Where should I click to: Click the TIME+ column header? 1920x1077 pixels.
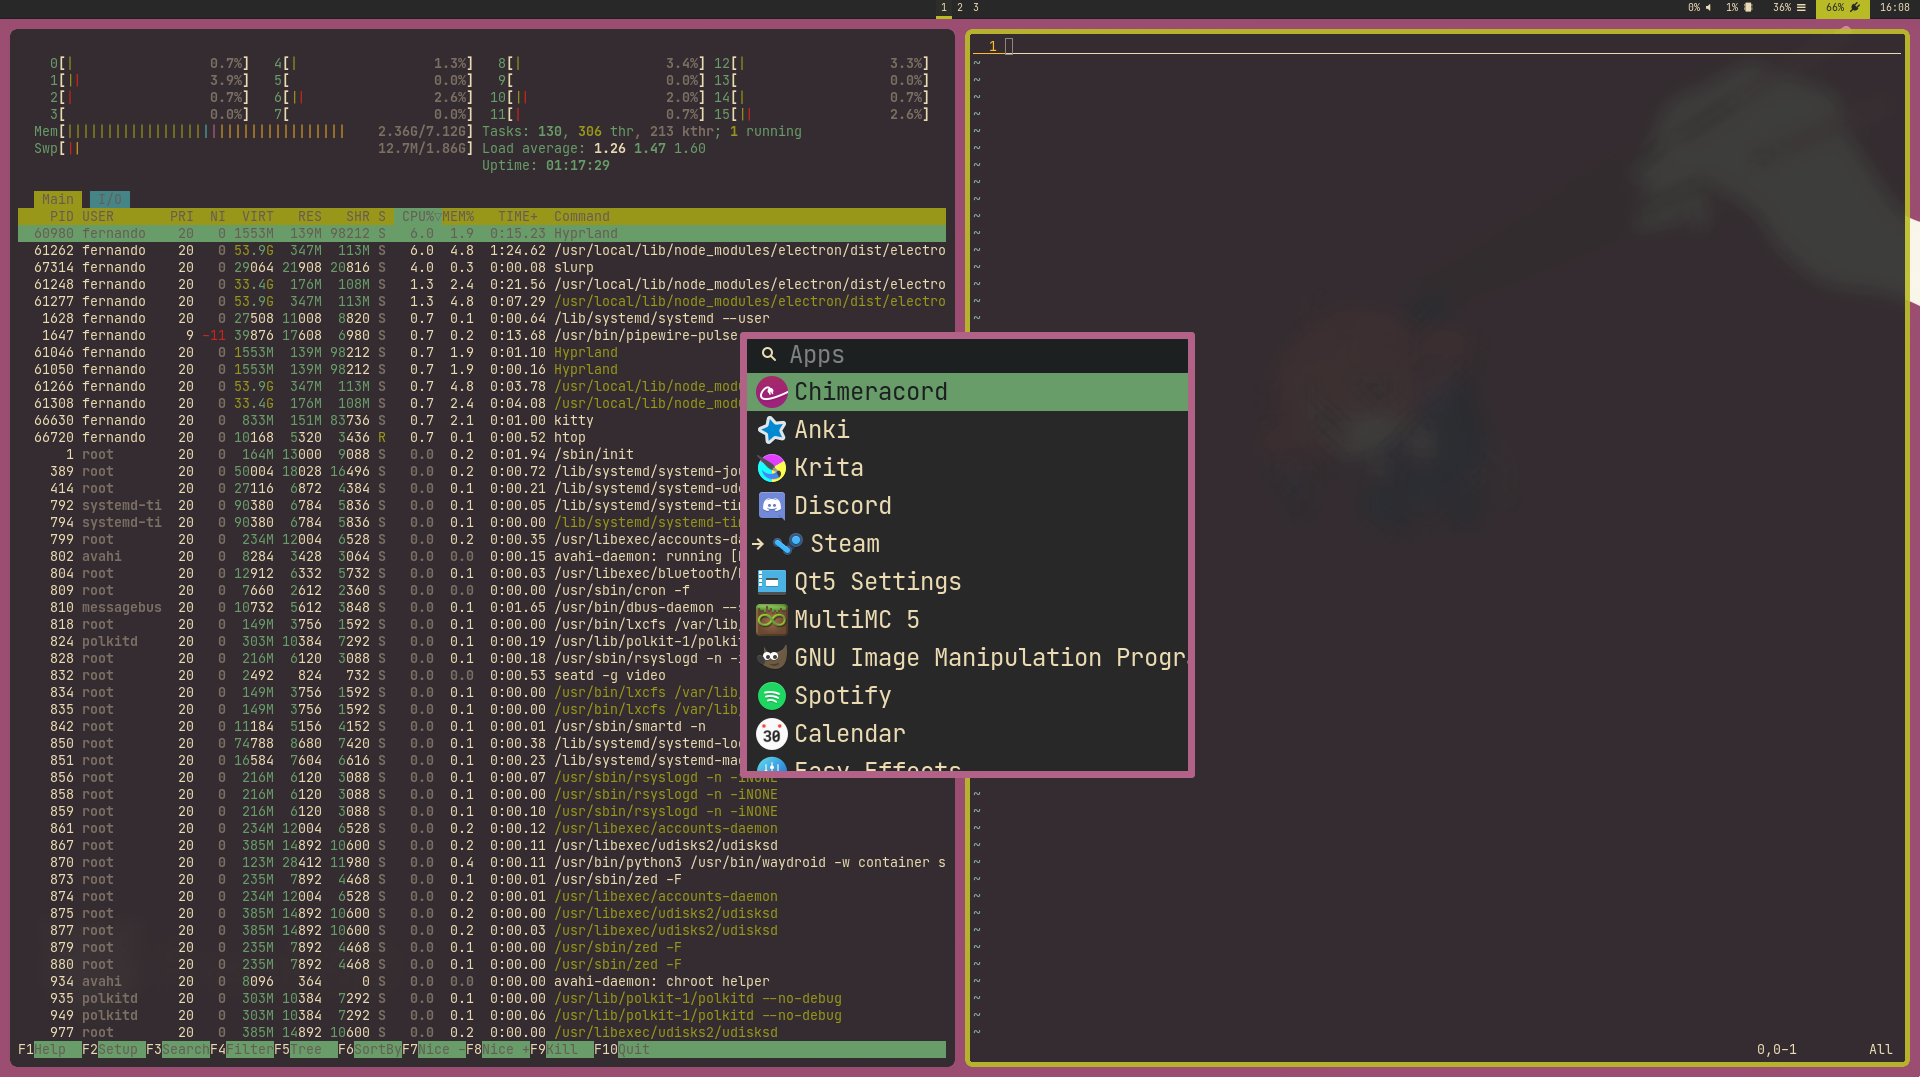click(x=518, y=217)
